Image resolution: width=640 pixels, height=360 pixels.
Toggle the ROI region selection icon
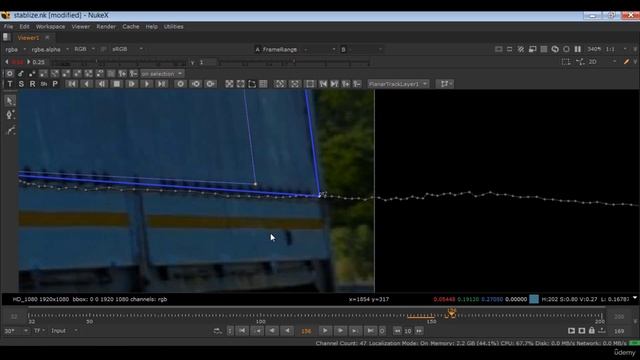pyautogui.click(x=566, y=62)
